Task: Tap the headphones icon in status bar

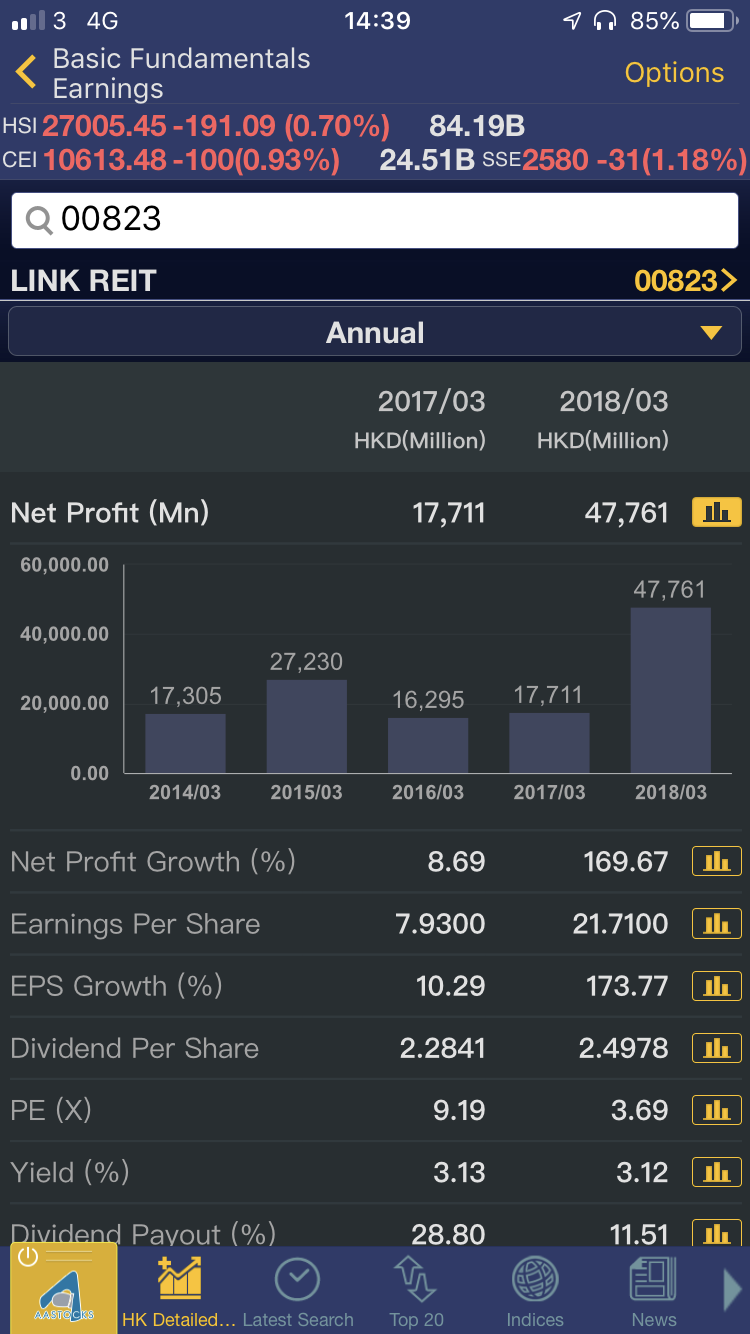Action: (x=605, y=21)
